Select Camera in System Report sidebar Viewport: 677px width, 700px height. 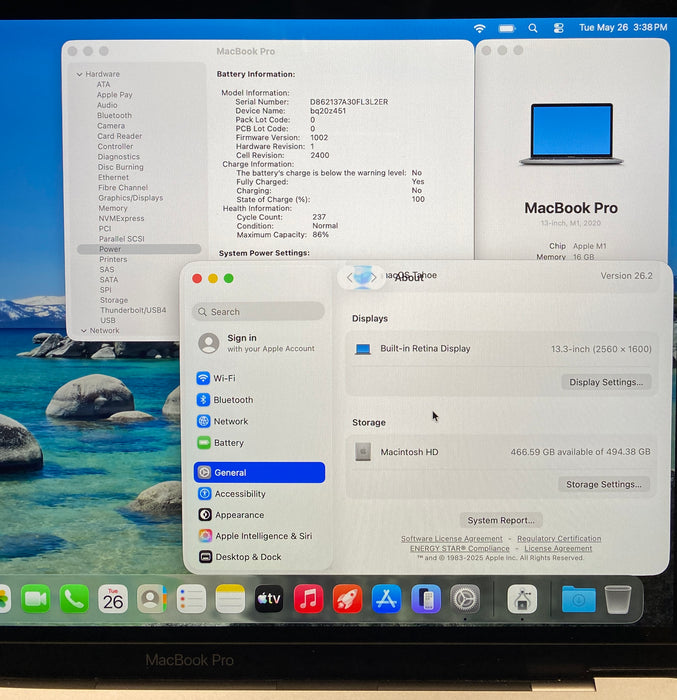(x=111, y=126)
